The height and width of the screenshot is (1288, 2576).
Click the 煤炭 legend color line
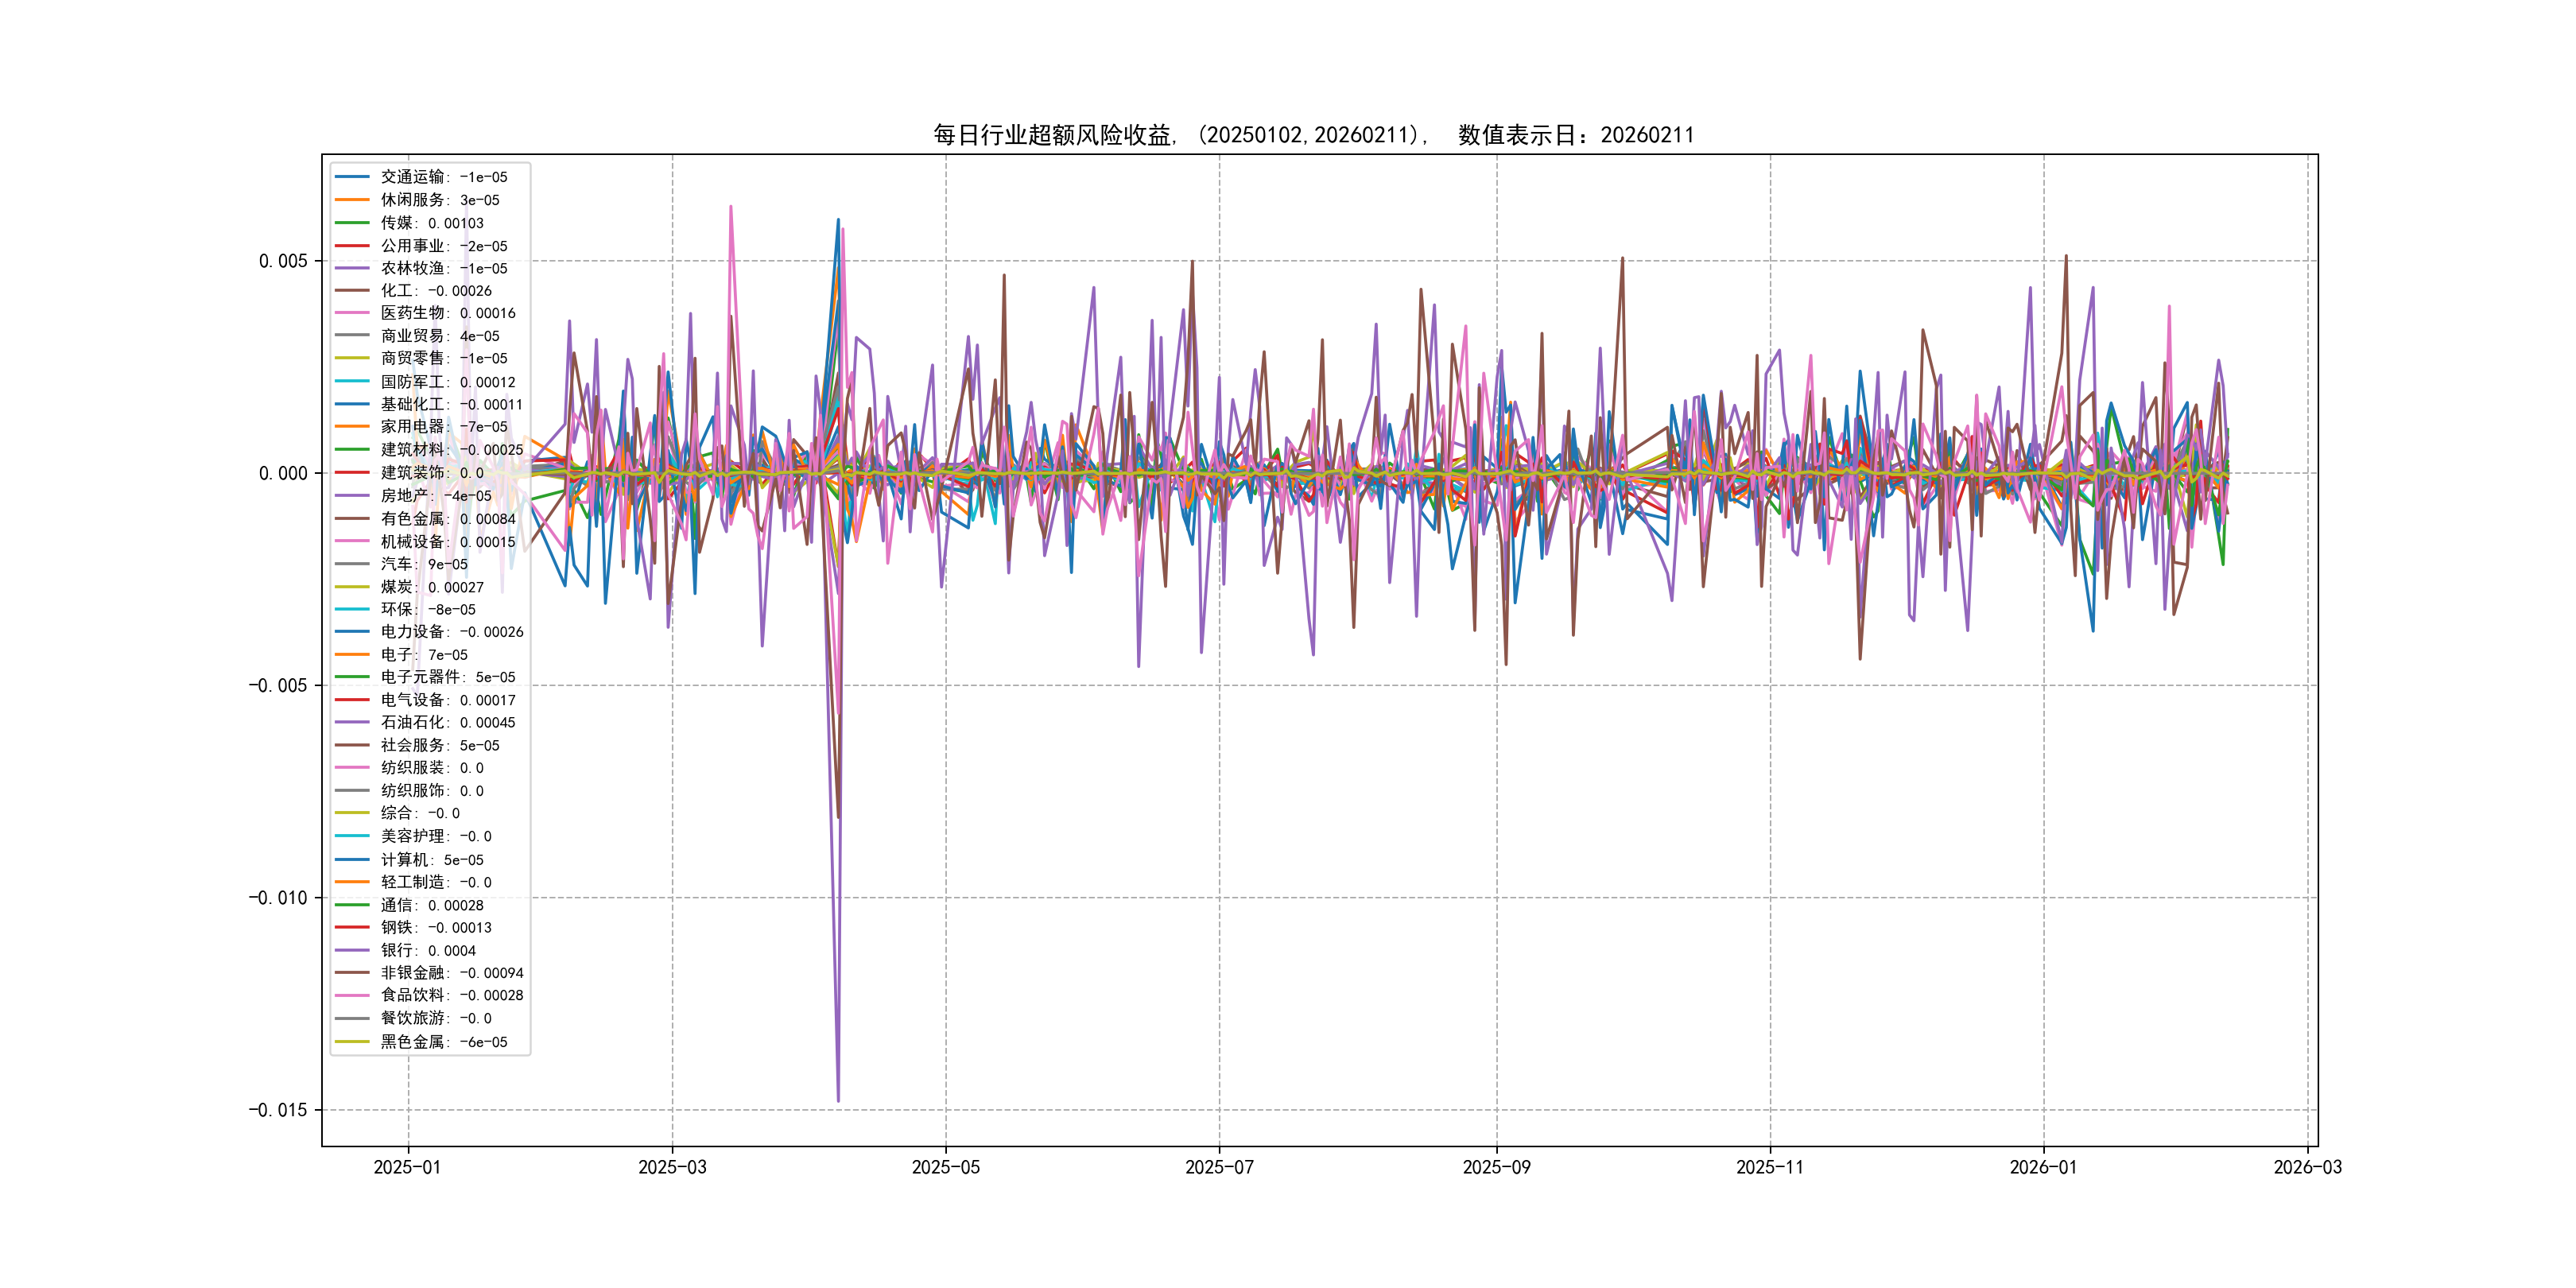pos(352,587)
